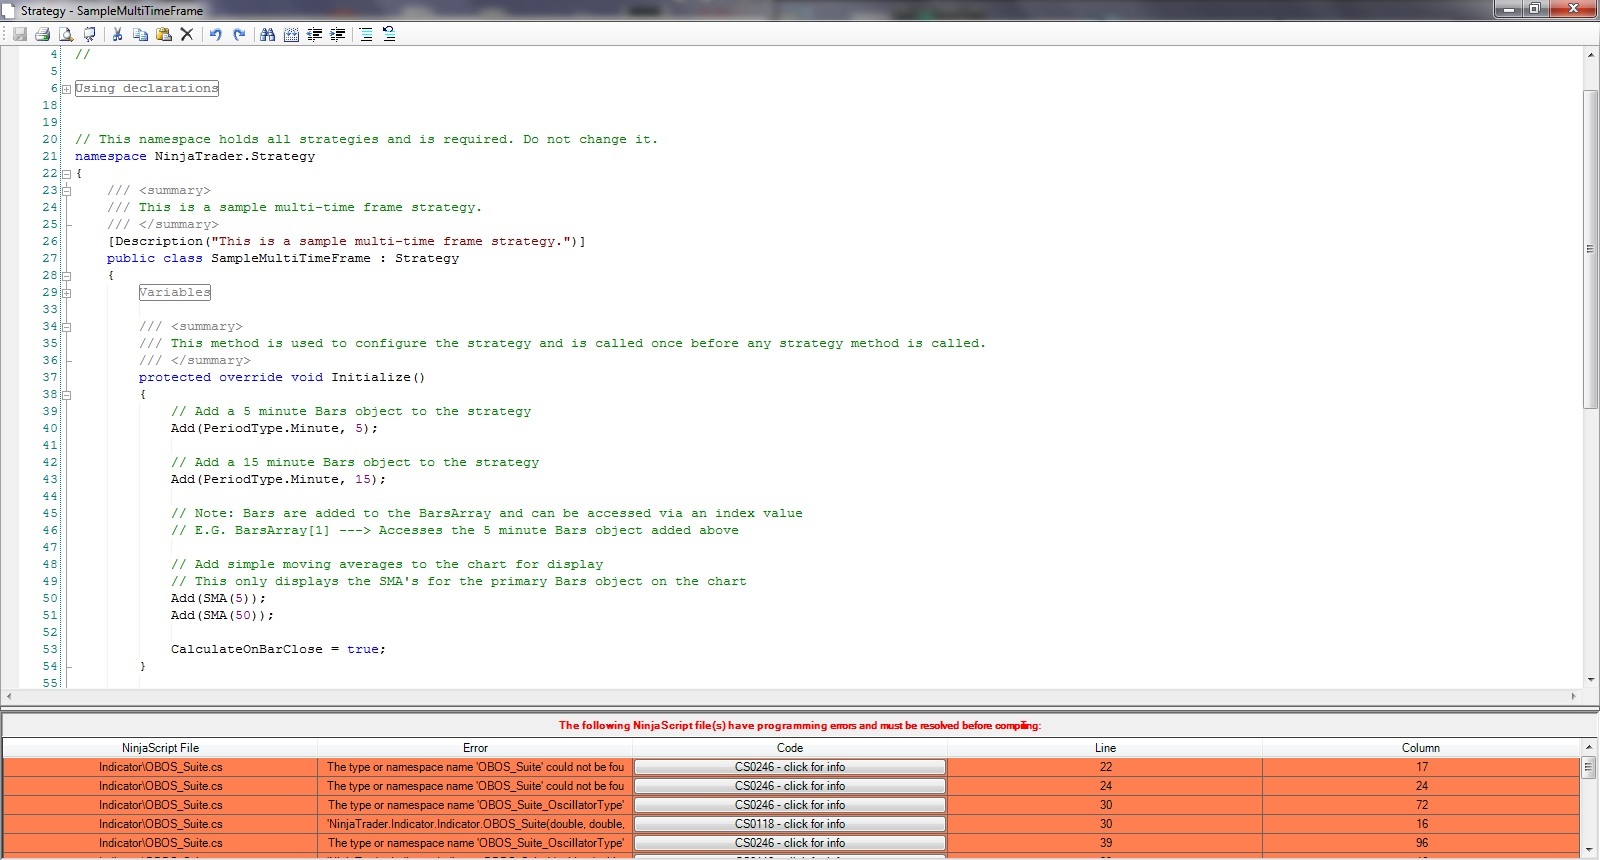Image resolution: width=1600 pixels, height=860 pixels.
Task: Click the Line cell showing 39
Action: click(1105, 843)
